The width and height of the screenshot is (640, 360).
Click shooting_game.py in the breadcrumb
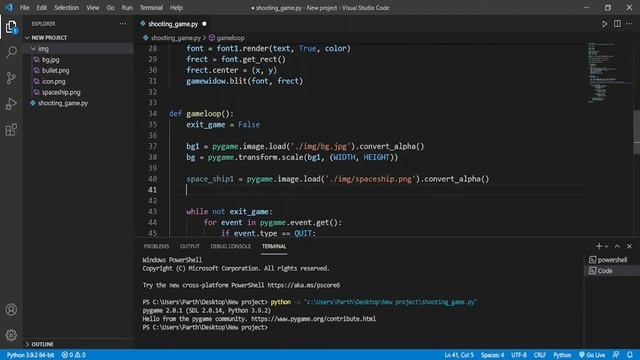176,38
